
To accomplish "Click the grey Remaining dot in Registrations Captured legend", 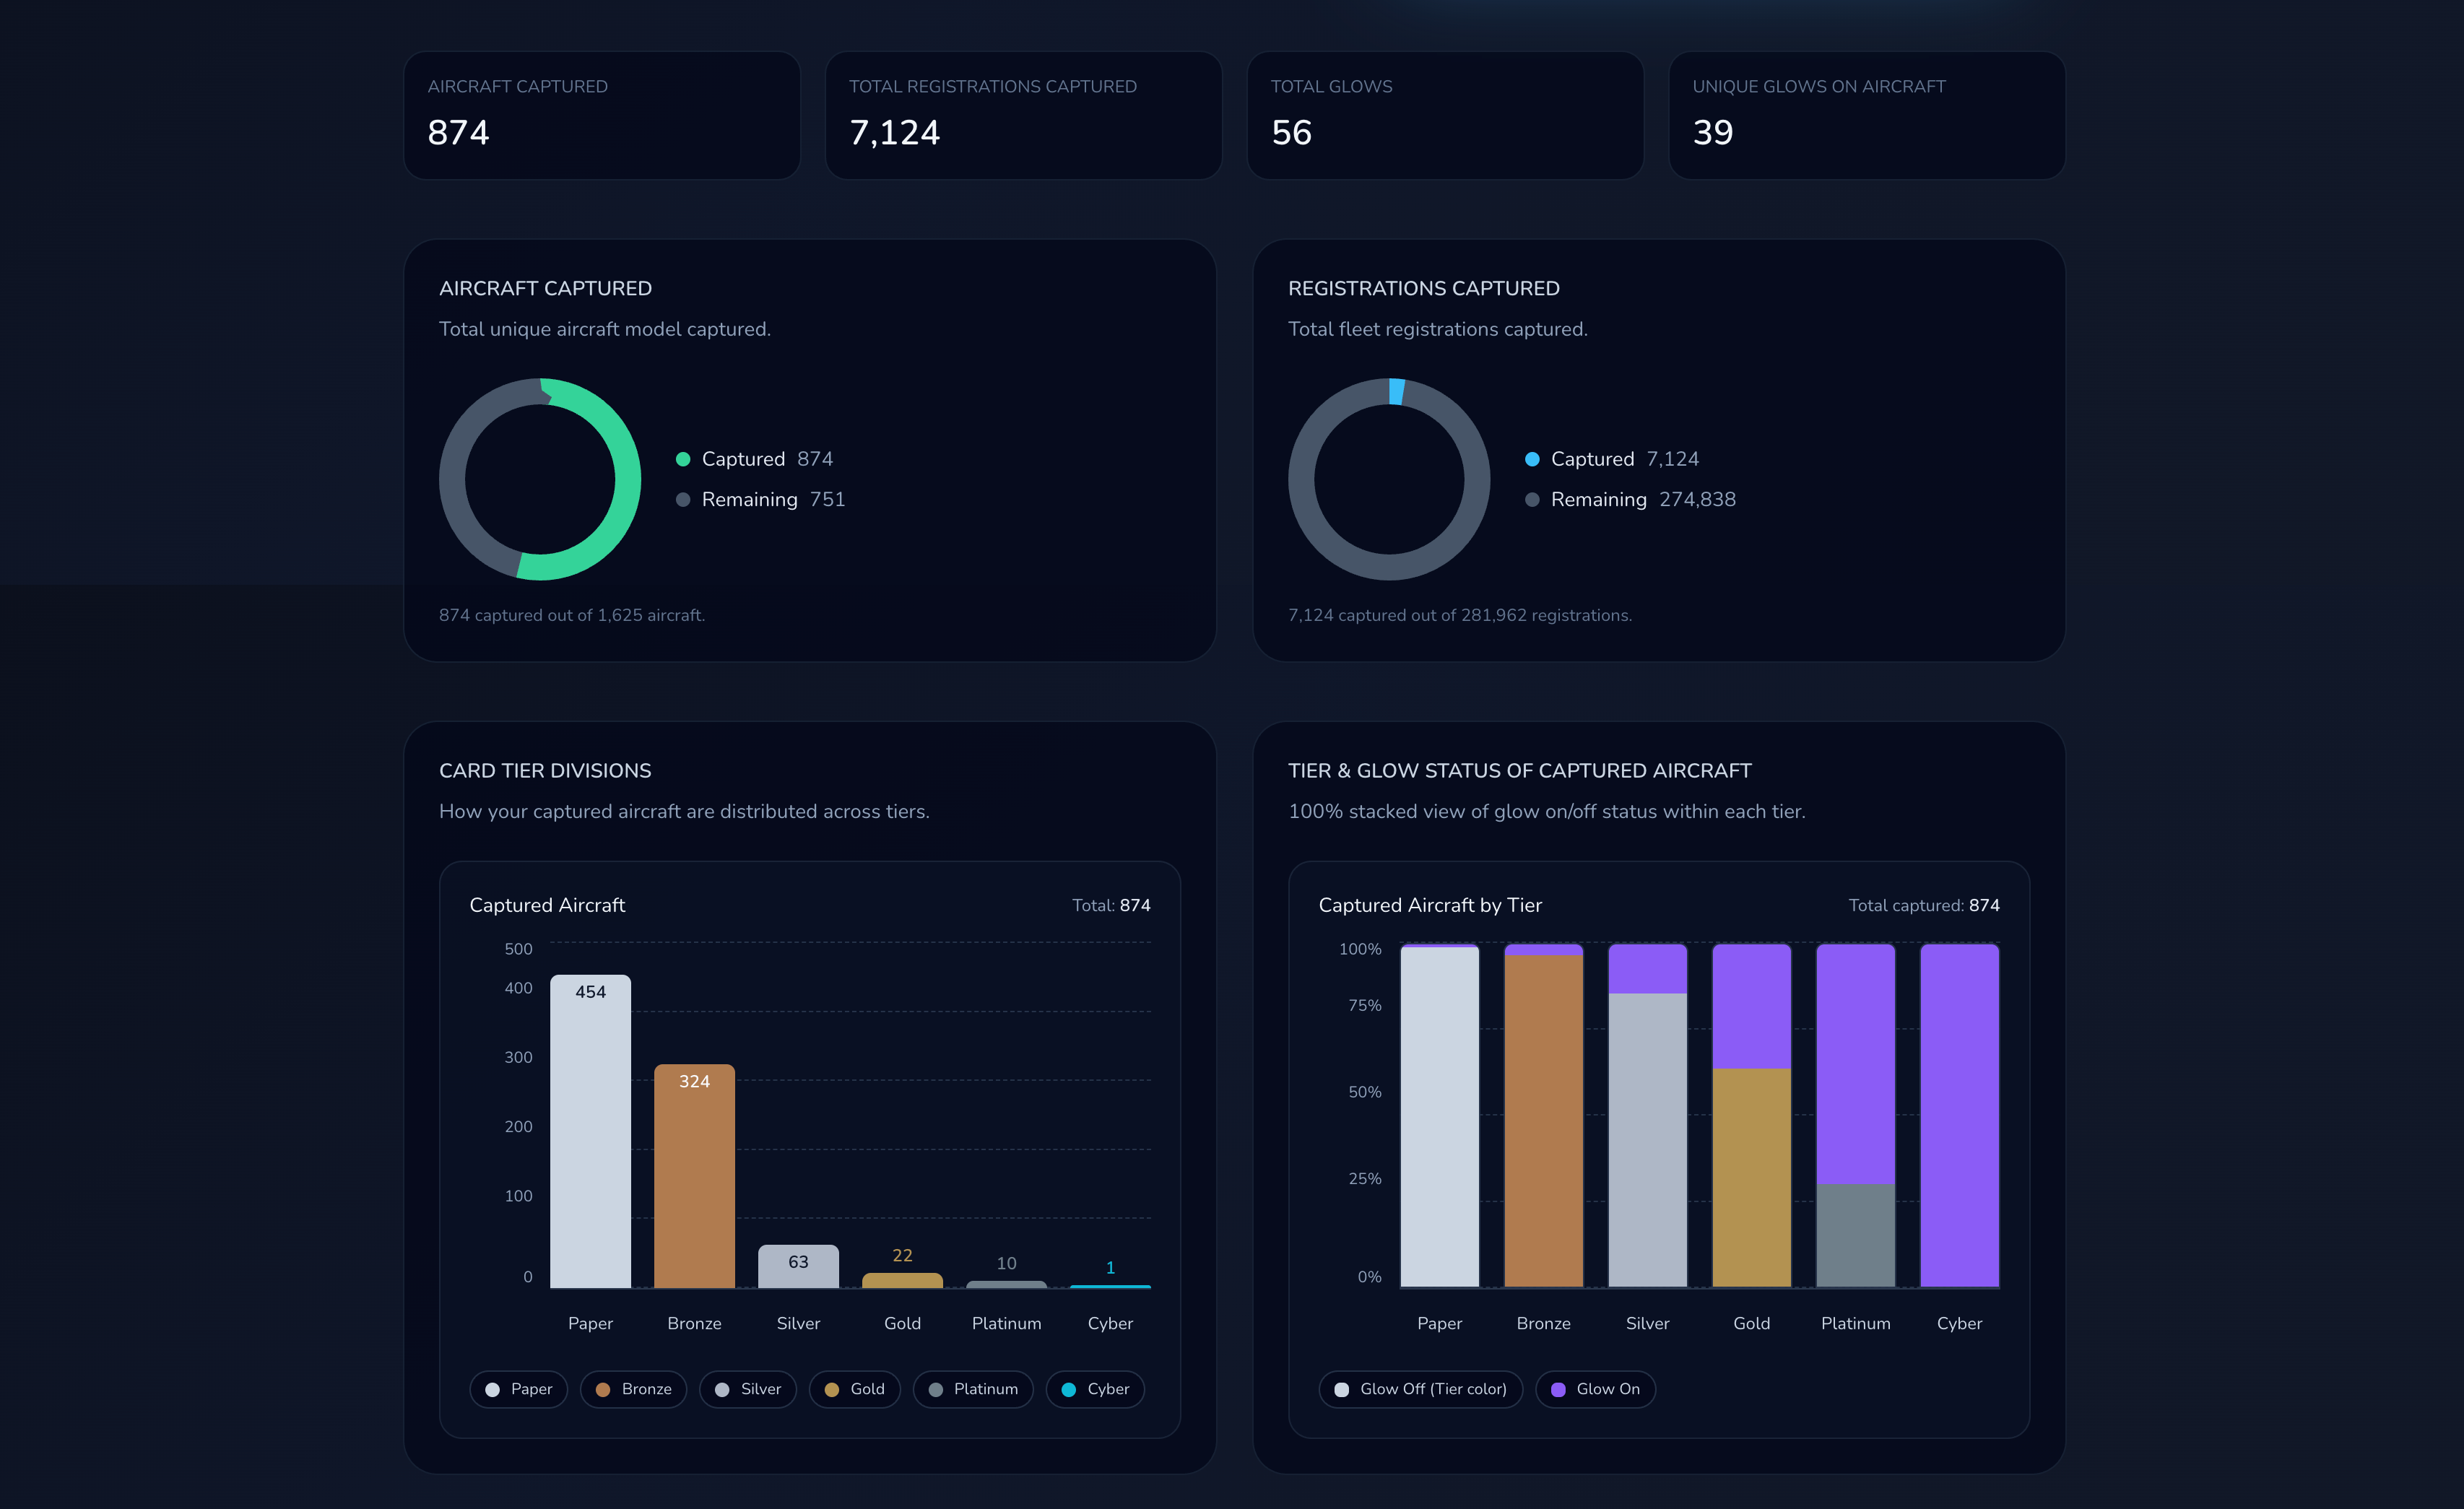I will coord(1532,499).
